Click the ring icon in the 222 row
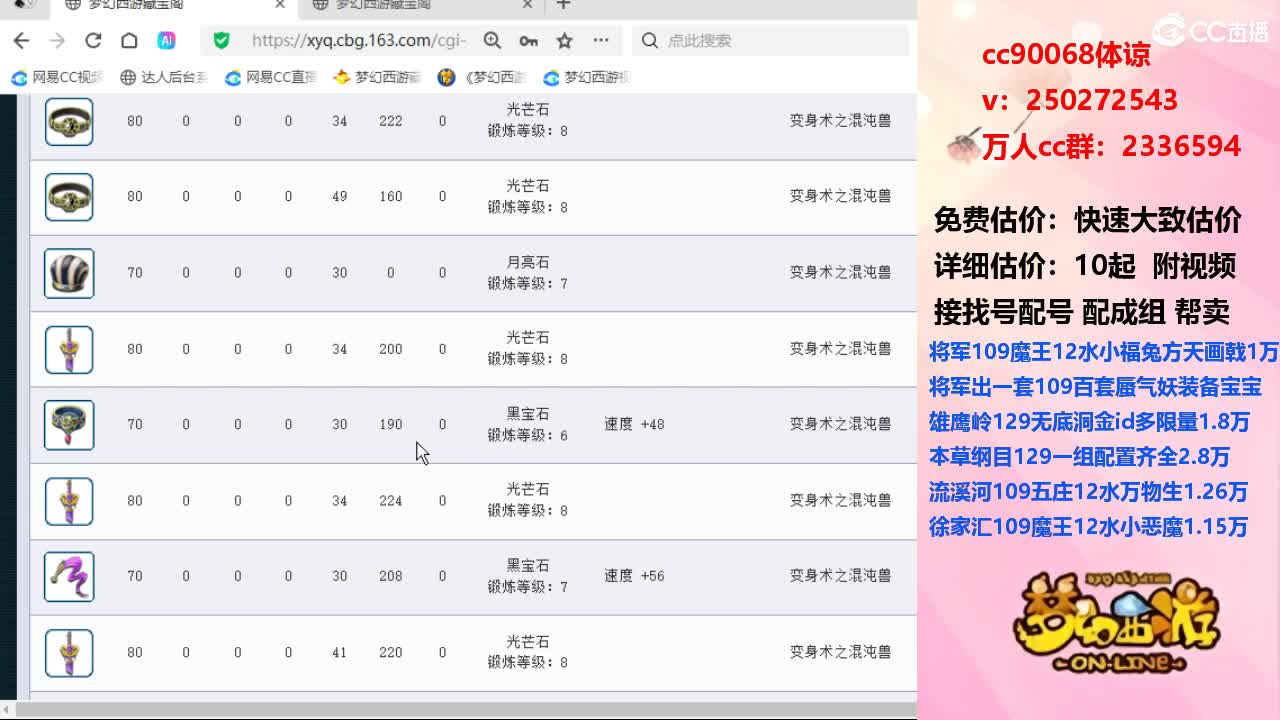1280x720 pixels. (x=69, y=121)
